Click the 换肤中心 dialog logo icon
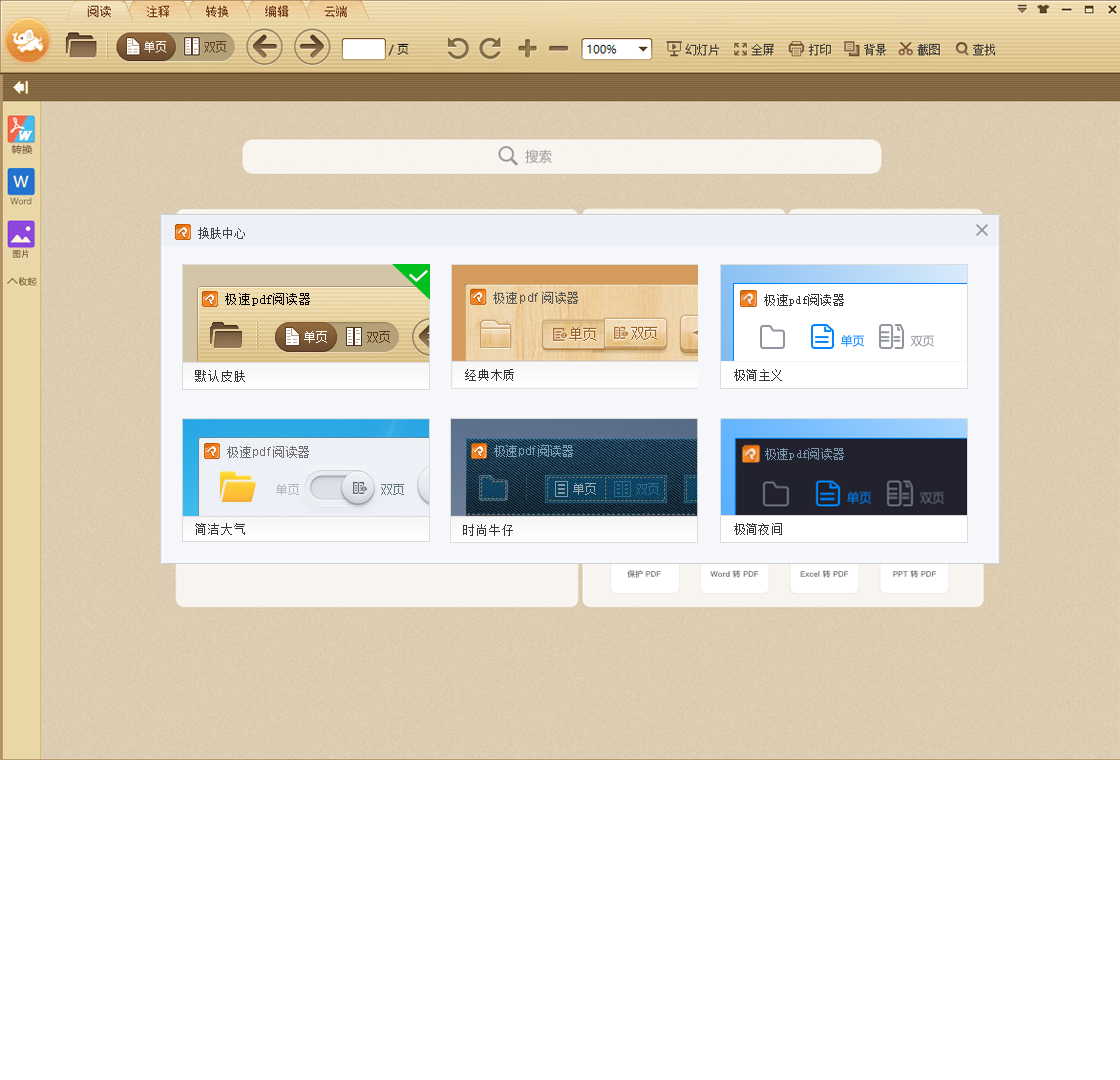The image size is (1120, 1080). 183,232
